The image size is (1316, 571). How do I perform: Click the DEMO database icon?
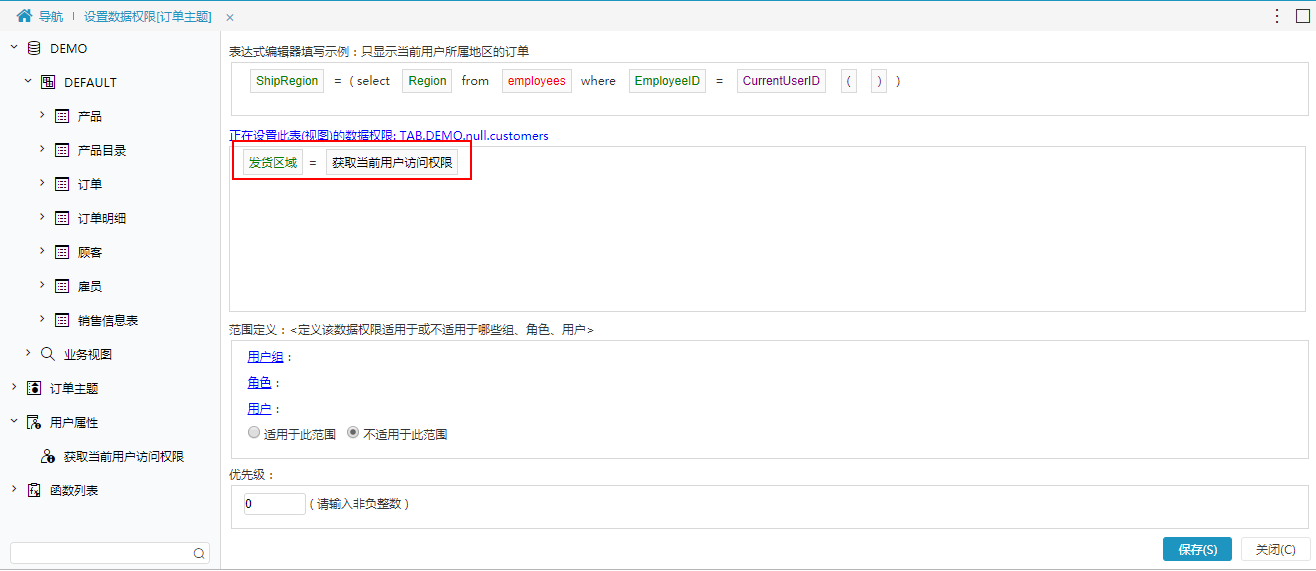[x=34, y=48]
